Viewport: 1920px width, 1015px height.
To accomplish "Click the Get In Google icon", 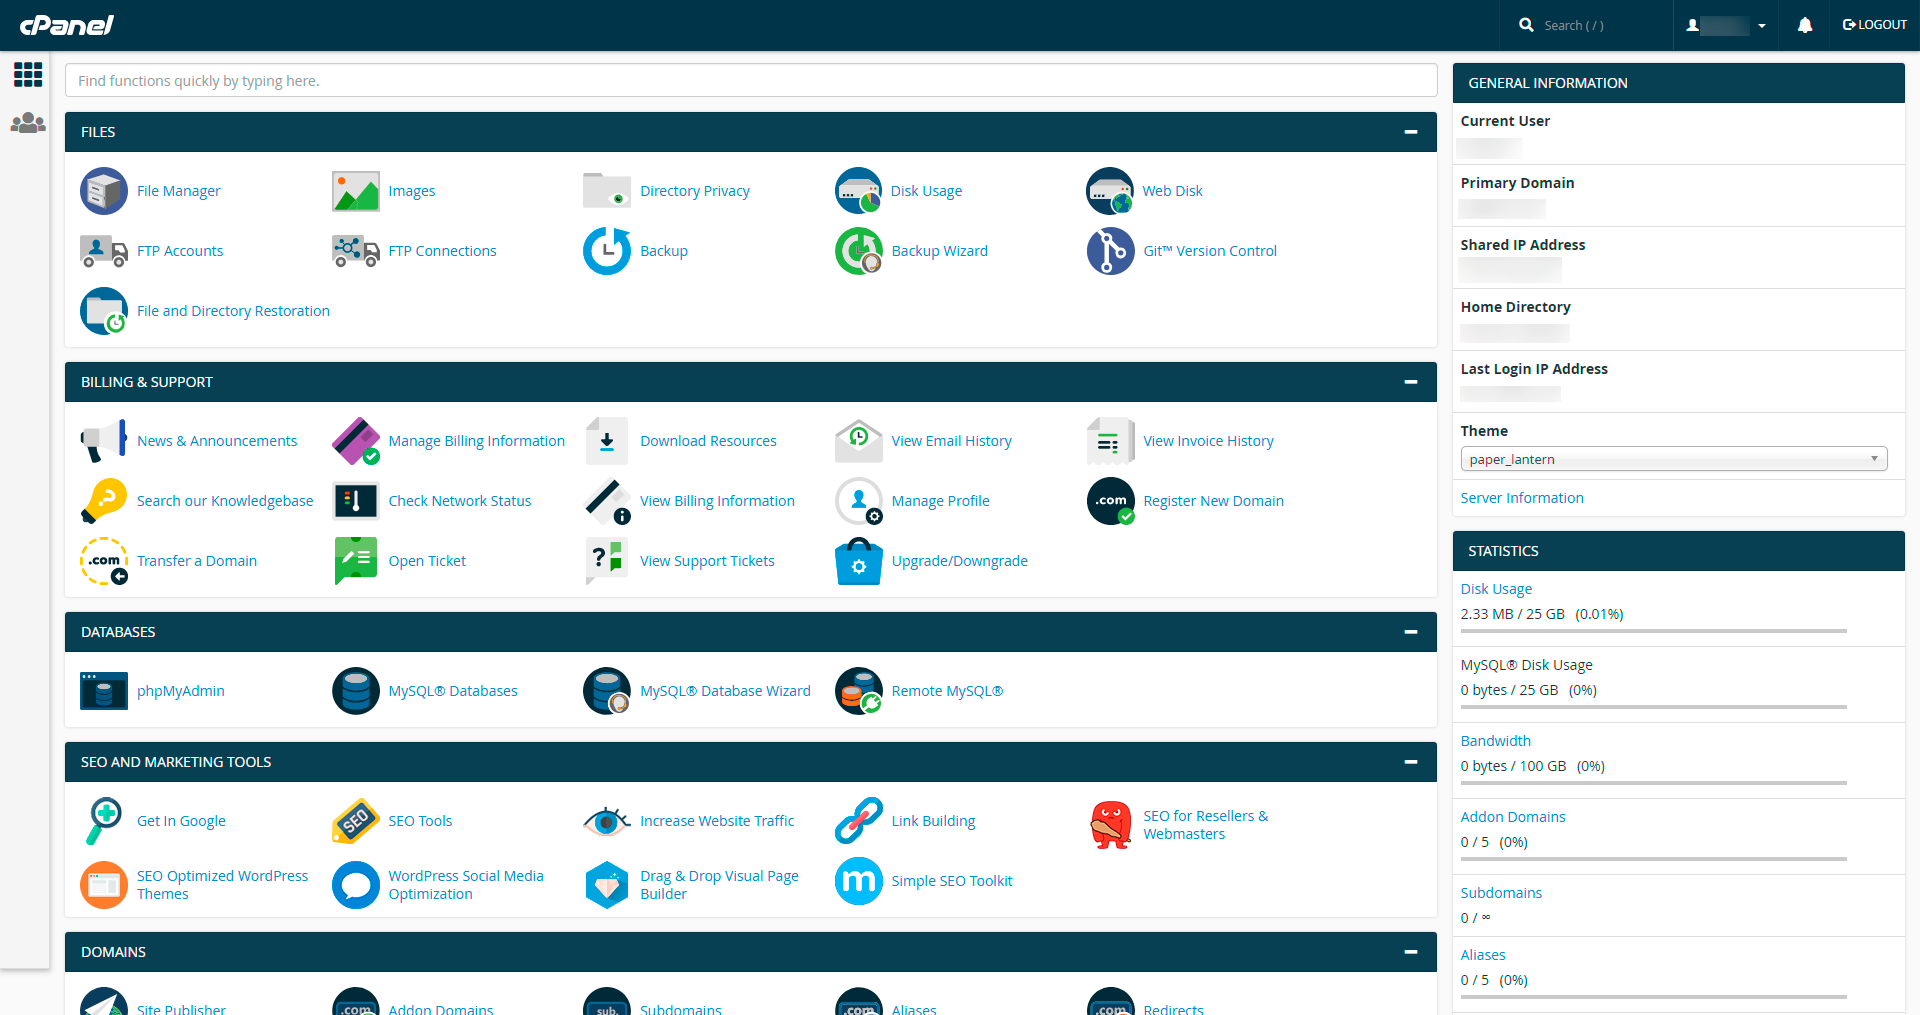I will [x=104, y=821].
